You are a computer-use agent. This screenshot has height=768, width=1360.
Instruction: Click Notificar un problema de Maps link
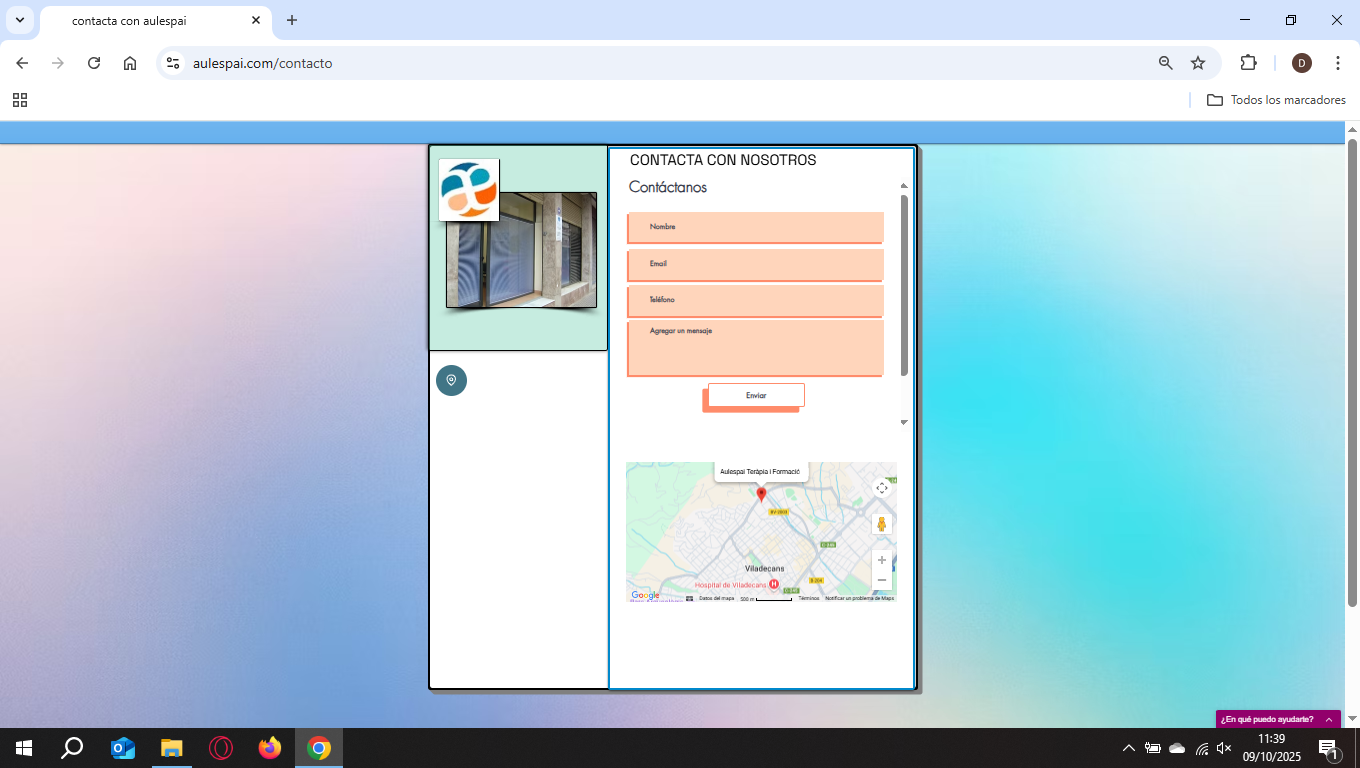click(859, 598)
